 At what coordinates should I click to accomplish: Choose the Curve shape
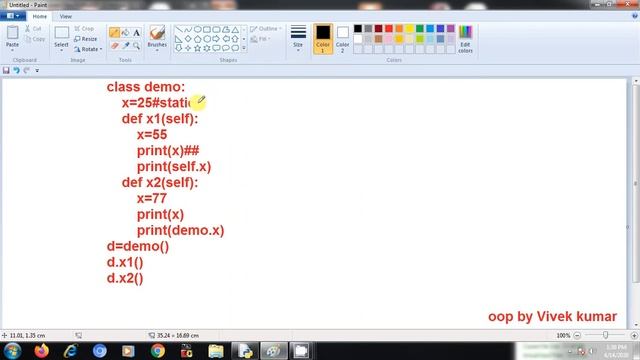pyautogui.click(x=188, y=29)
